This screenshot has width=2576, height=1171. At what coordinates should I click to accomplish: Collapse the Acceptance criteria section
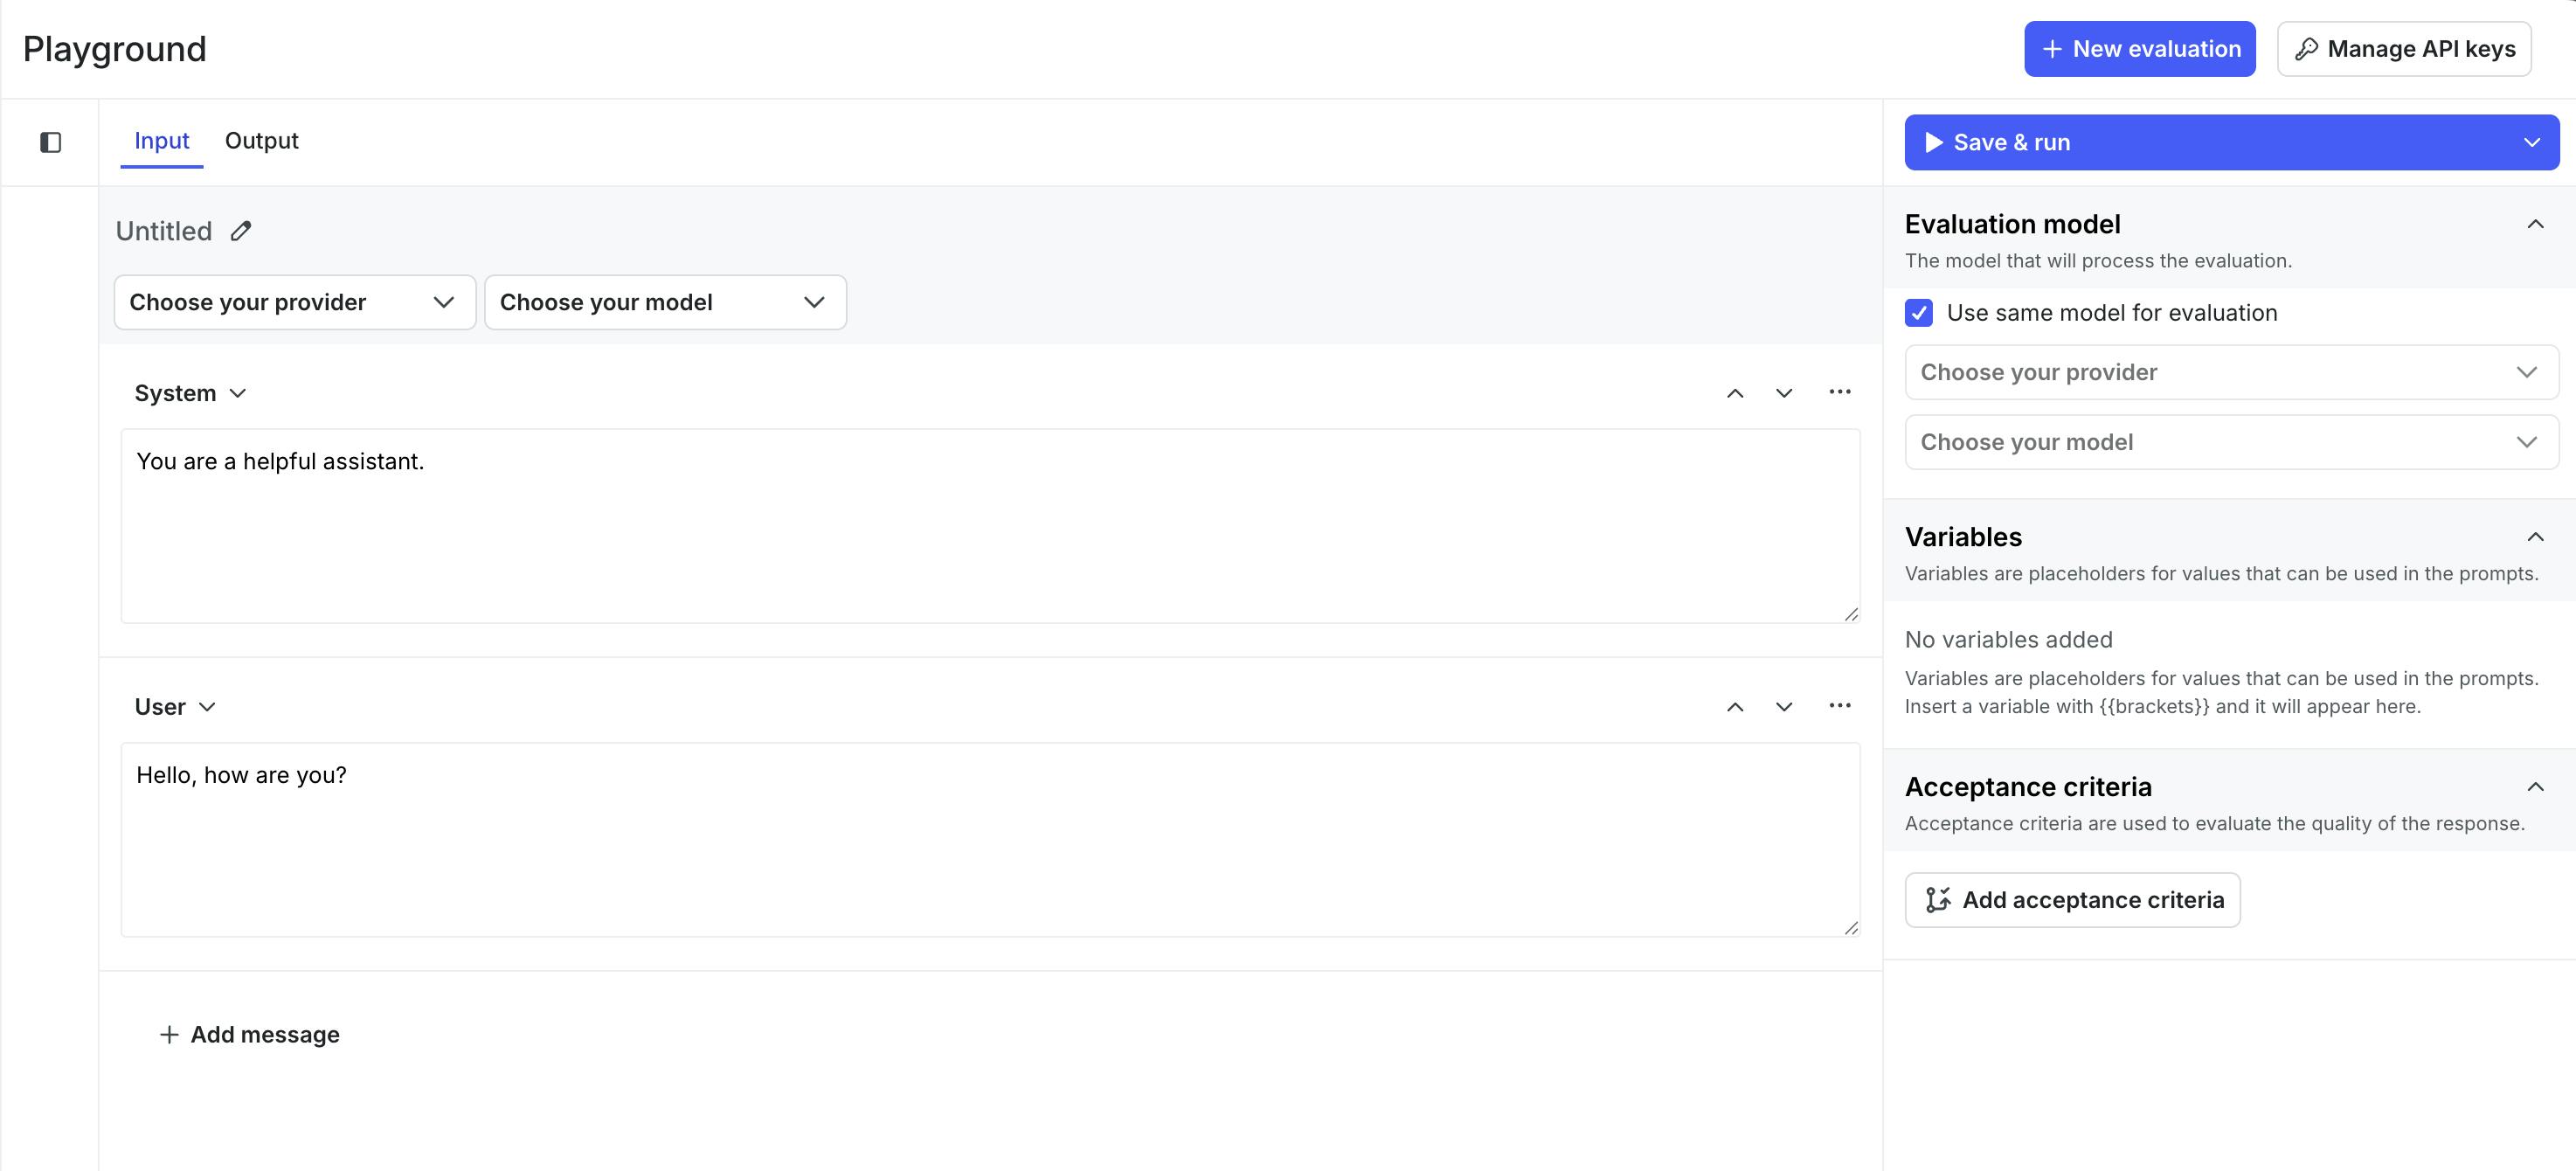tap(2535, 787)
